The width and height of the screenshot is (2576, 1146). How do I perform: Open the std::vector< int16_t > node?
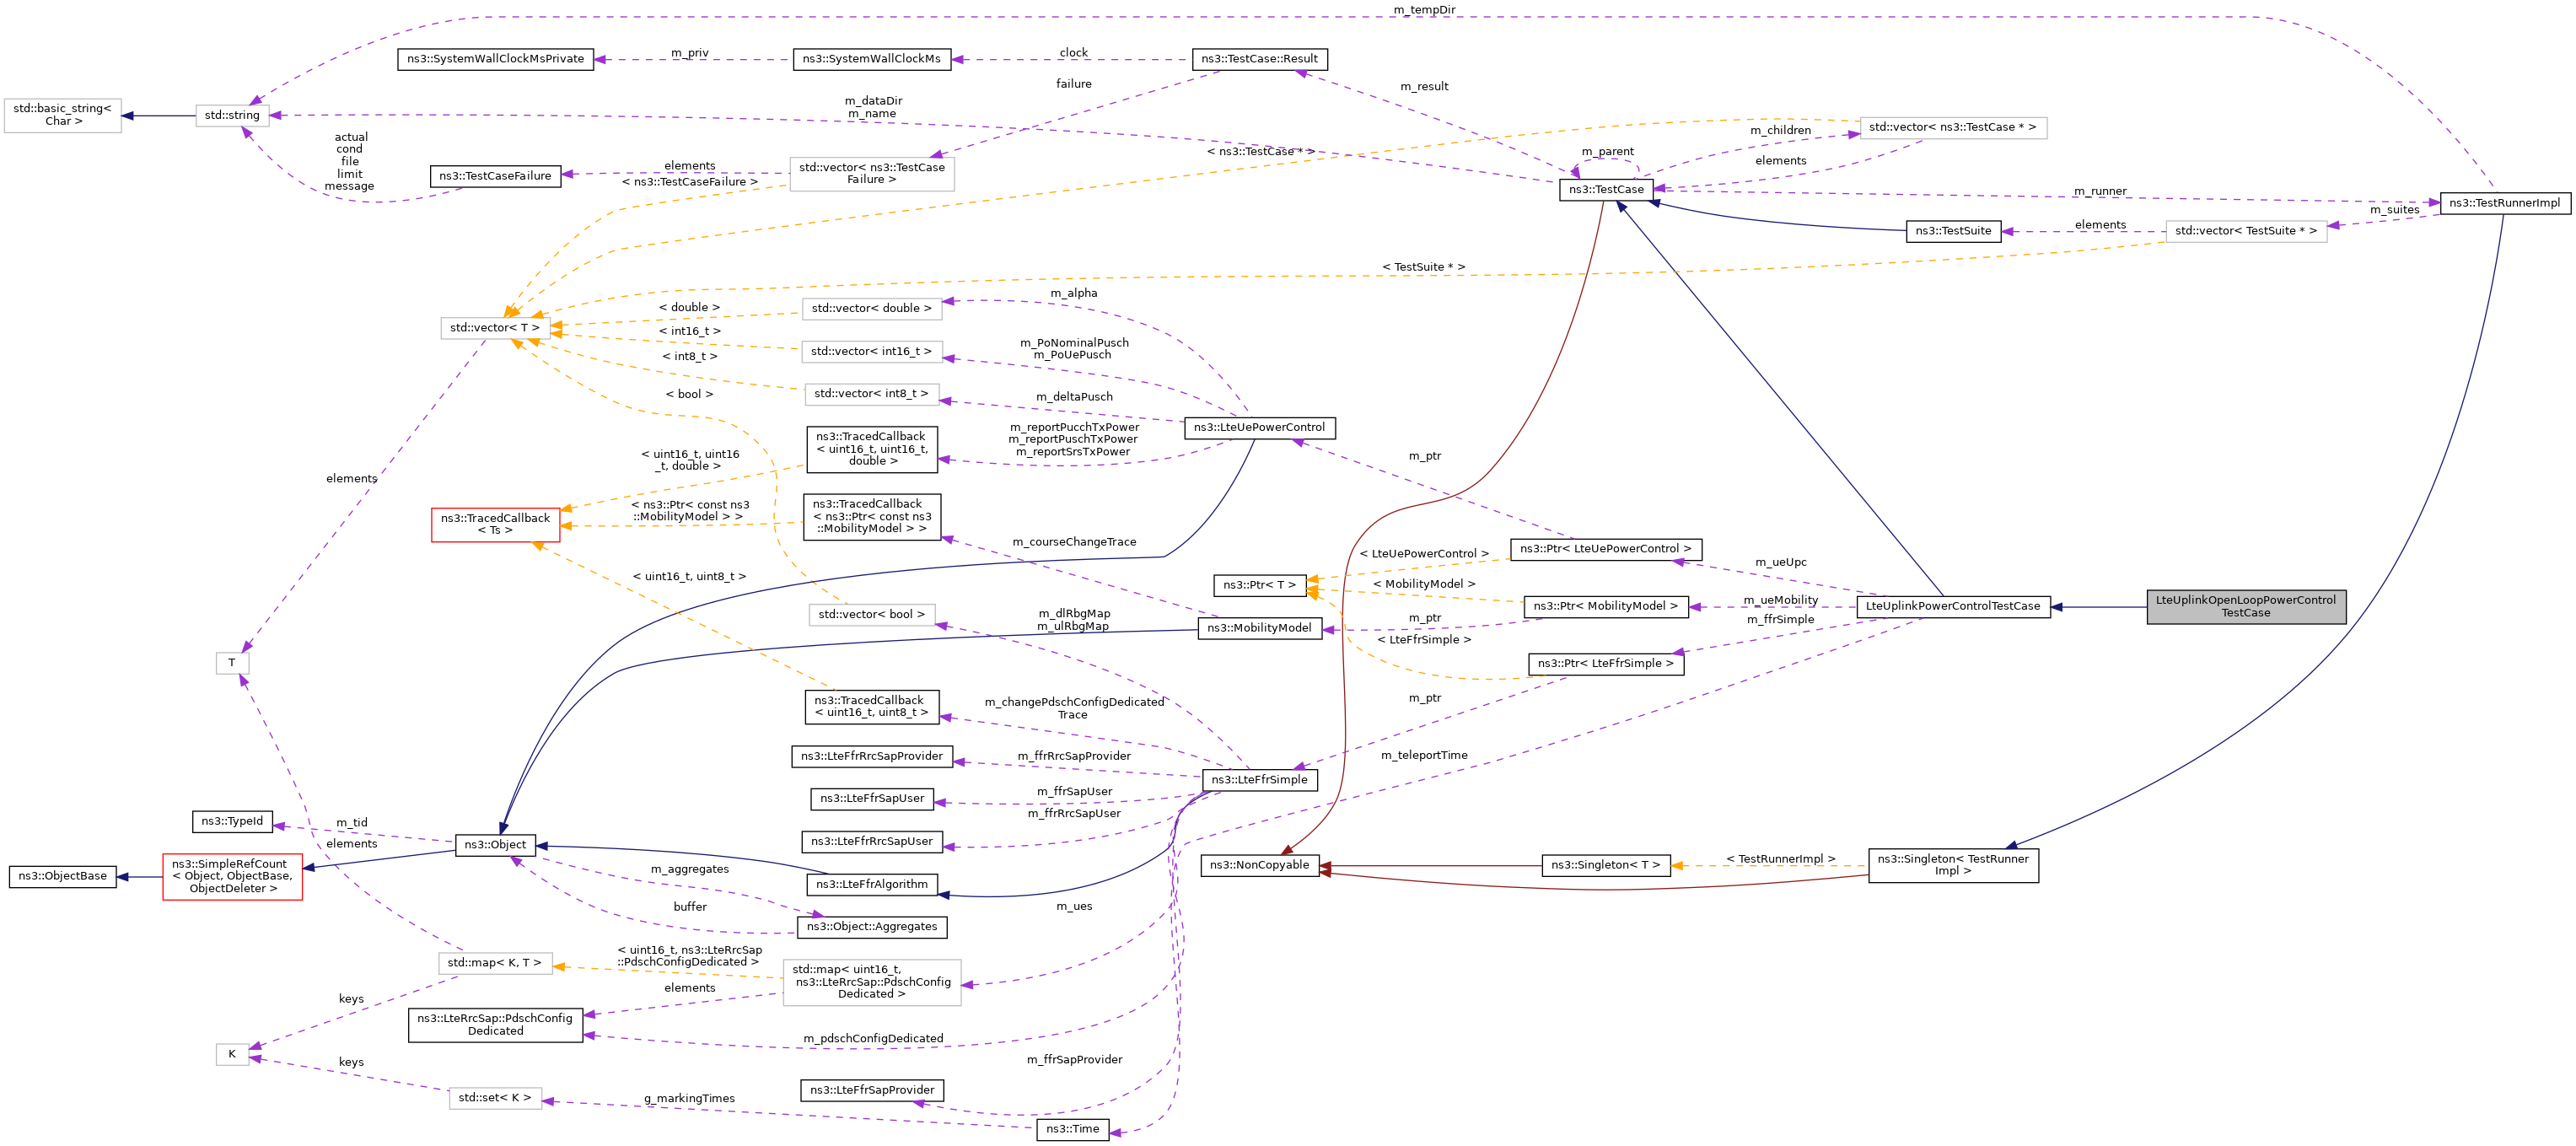point(871,351)
